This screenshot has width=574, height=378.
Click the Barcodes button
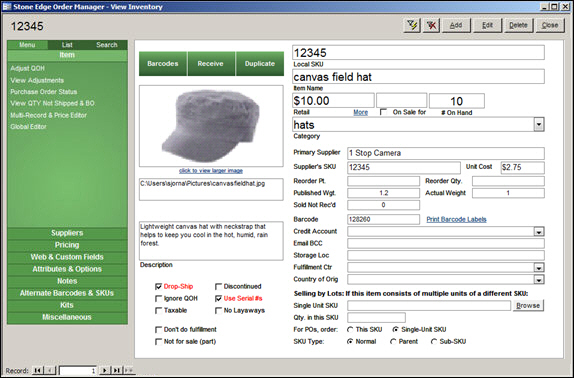[x=163, y=64]
